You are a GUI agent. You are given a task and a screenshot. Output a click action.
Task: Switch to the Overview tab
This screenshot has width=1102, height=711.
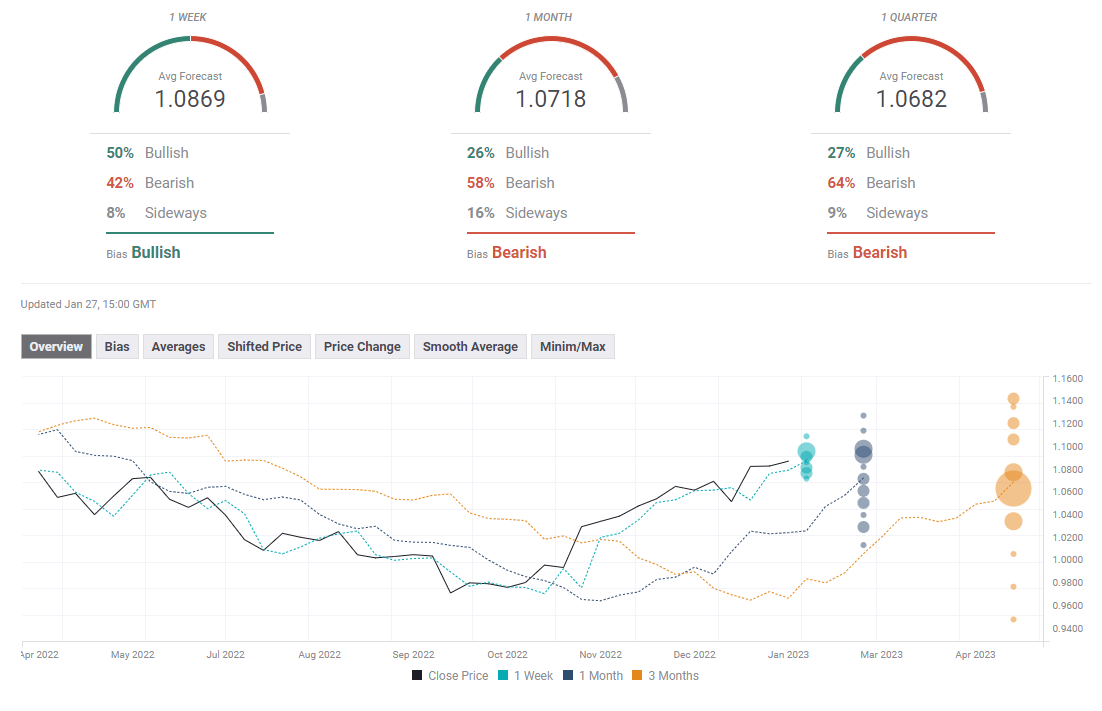click(56, 347)
